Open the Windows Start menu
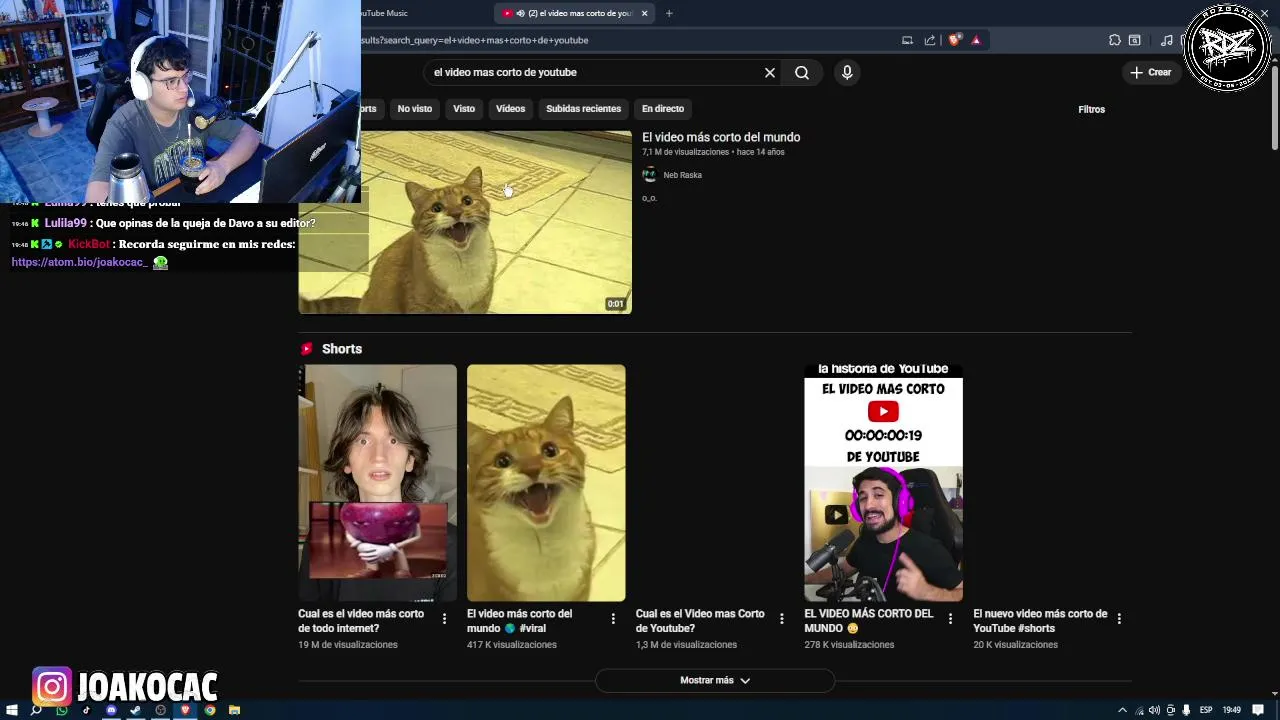The width and height of the screenshot is (1280, 720). coord(12,710)
